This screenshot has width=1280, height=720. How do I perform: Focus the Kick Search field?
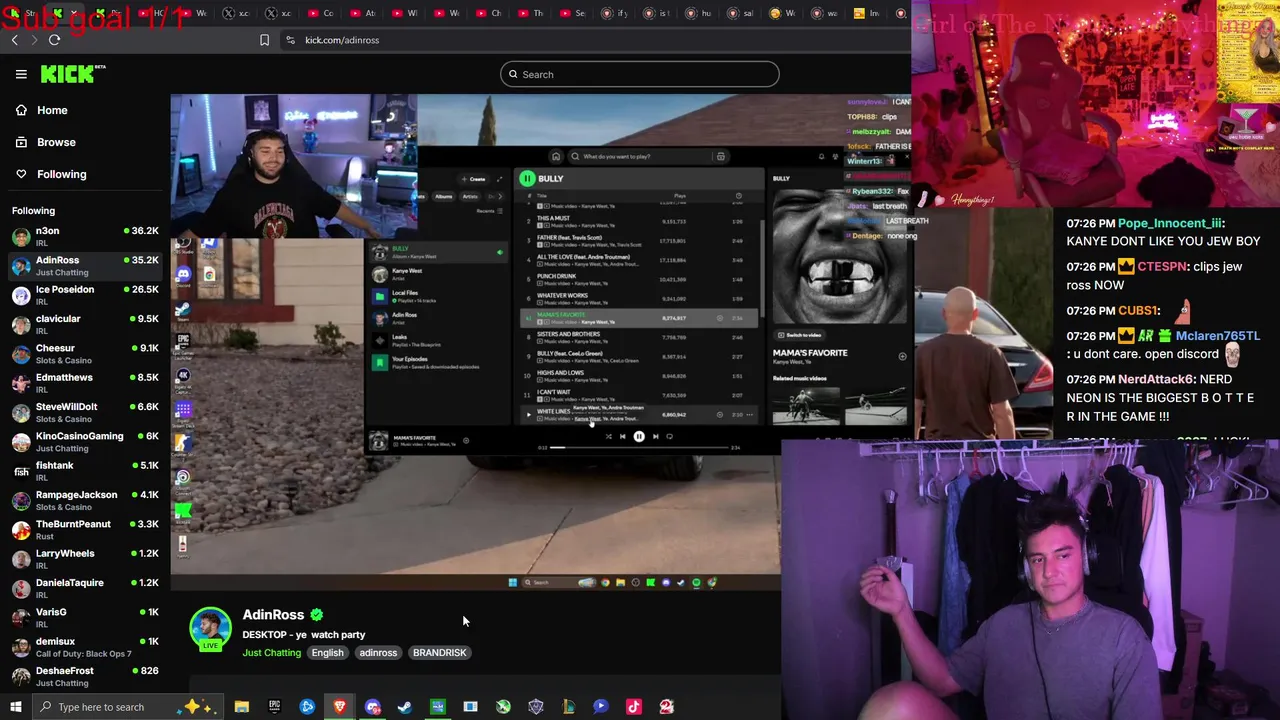point(640,74)
